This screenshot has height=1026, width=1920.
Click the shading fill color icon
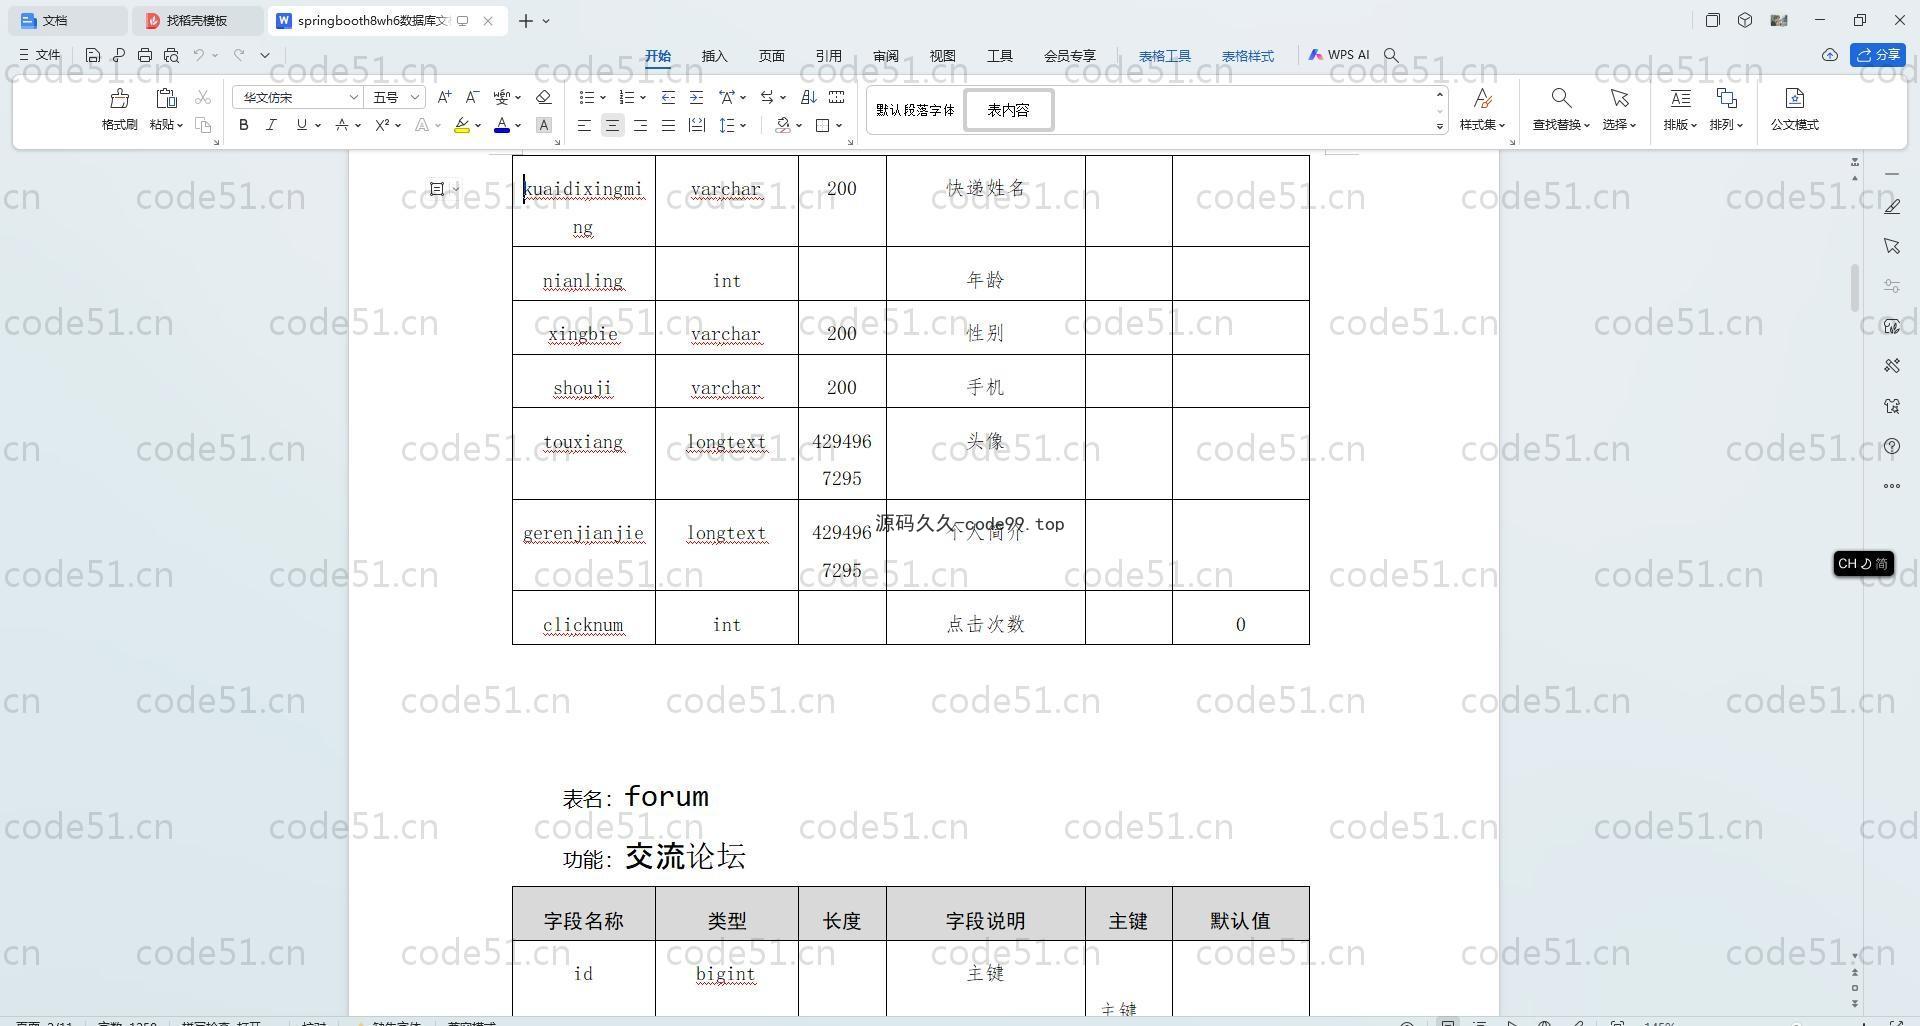[x=783, y=125]
